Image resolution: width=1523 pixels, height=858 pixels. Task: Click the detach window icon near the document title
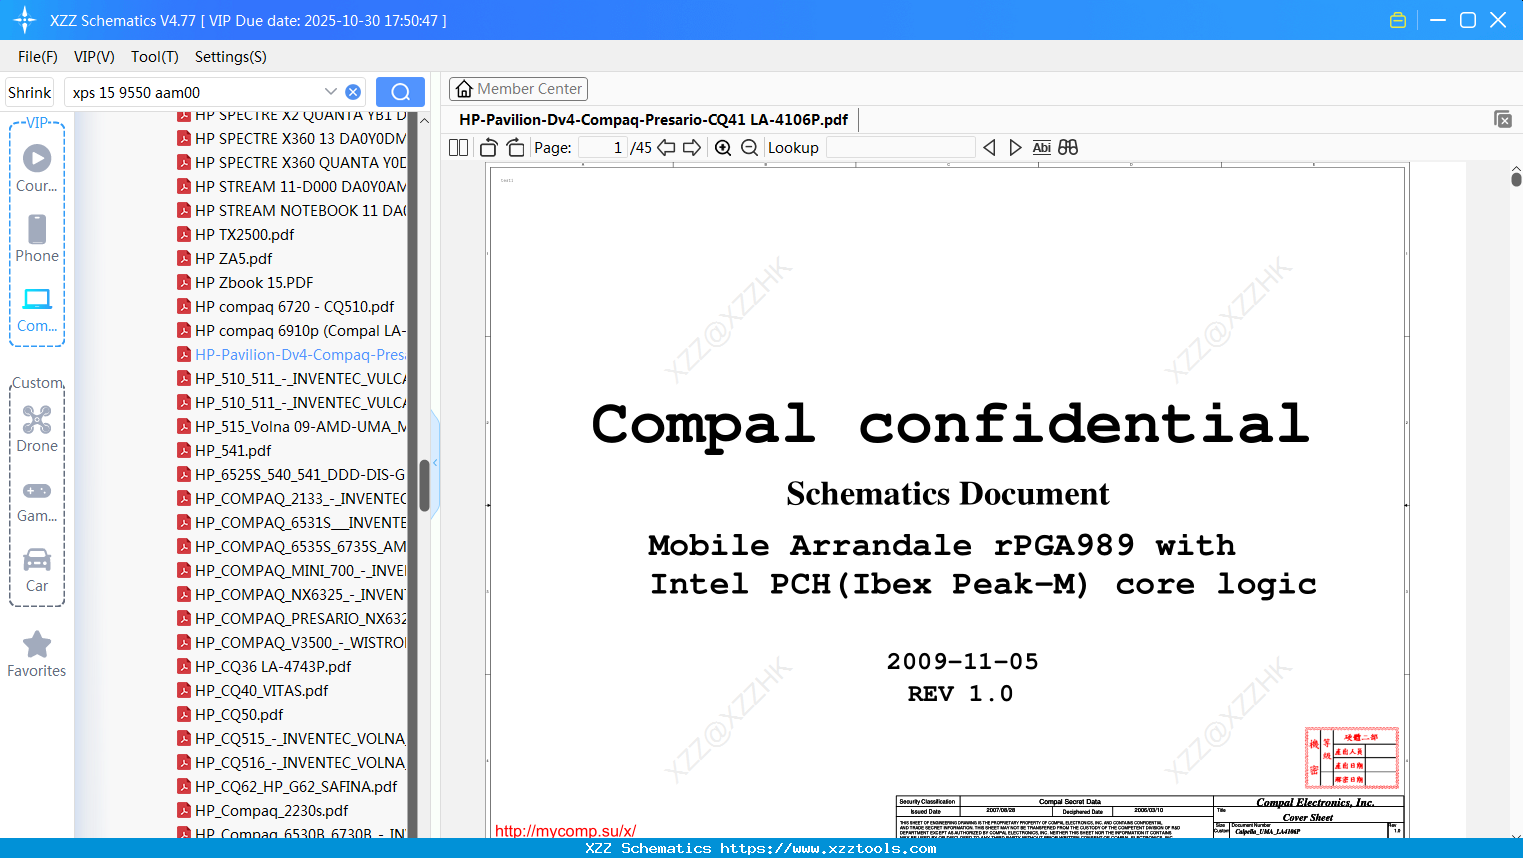coord(1503,119)
